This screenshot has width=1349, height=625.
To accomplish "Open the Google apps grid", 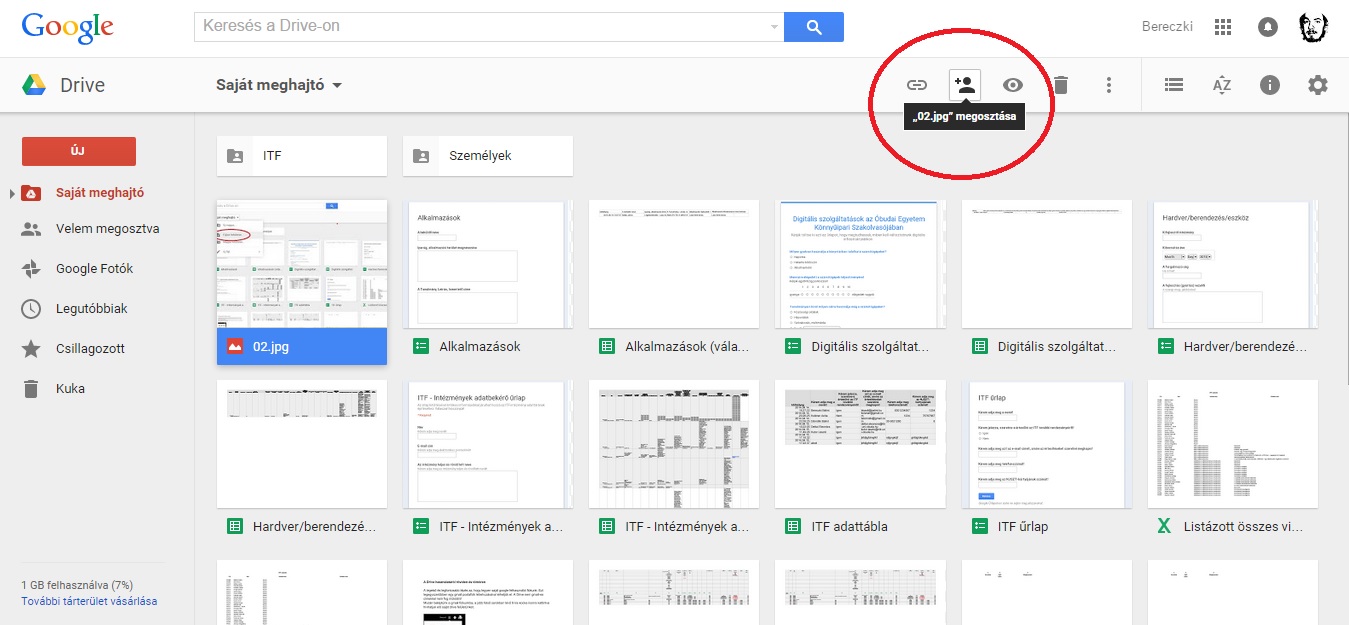I will pos(1222,27).
